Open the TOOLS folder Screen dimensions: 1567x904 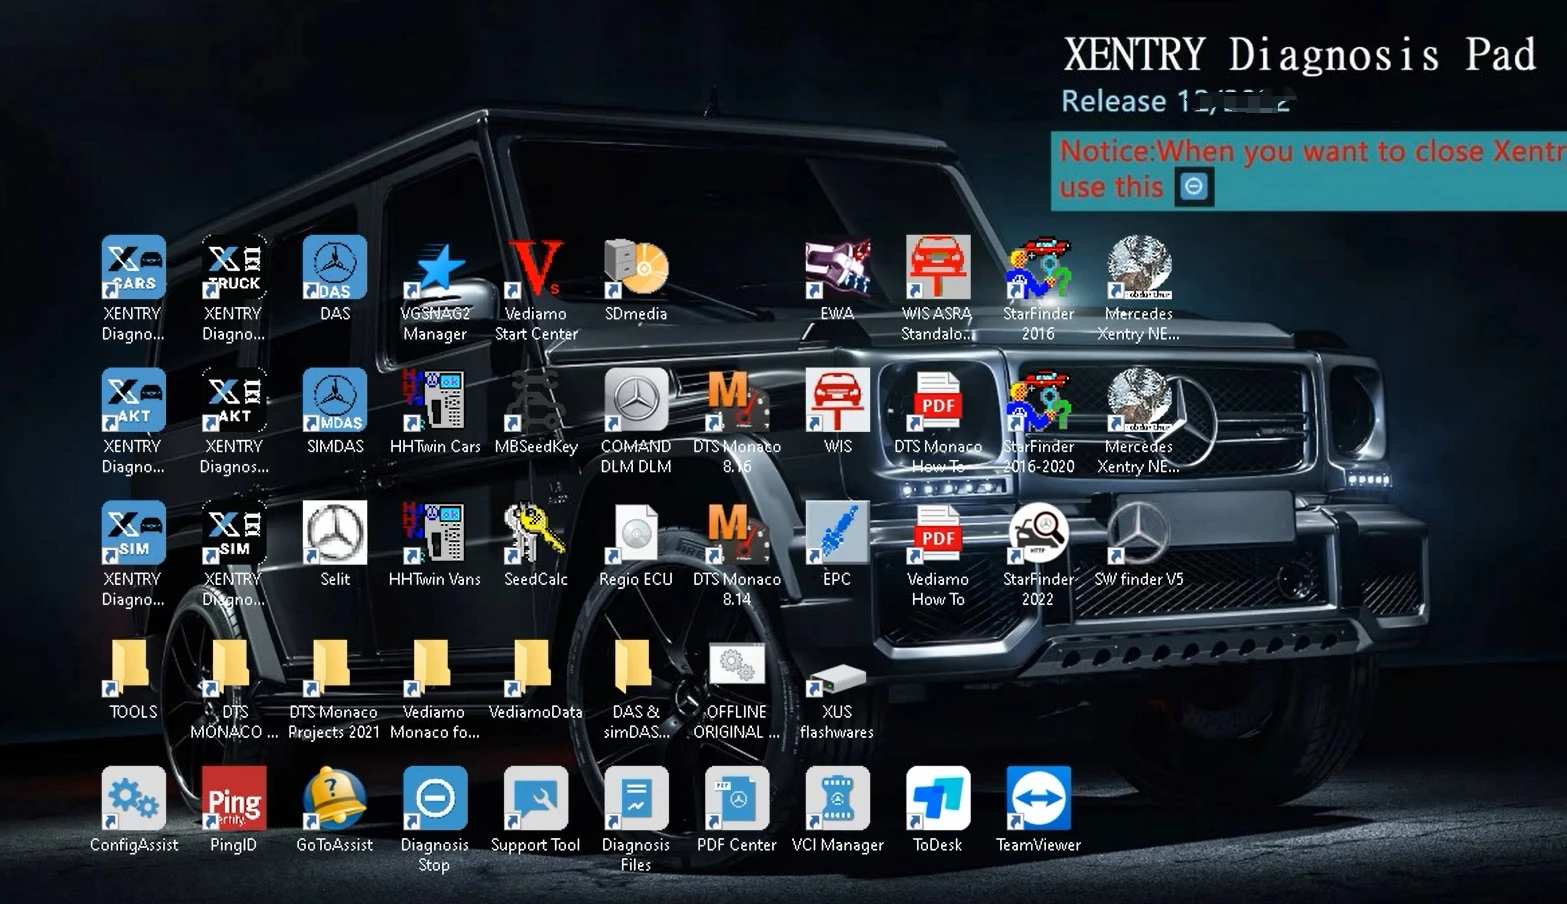[x=133, y=667]
